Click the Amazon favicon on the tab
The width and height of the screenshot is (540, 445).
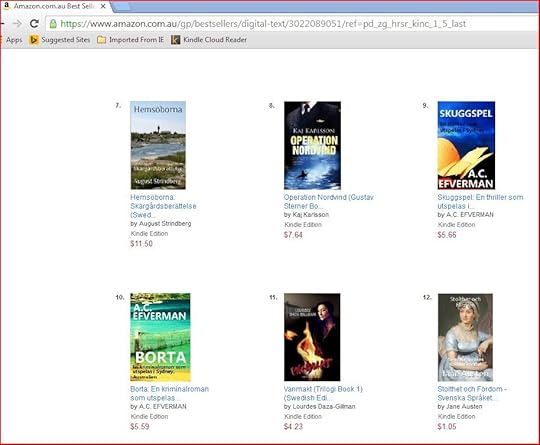click(x=7, y=6)
